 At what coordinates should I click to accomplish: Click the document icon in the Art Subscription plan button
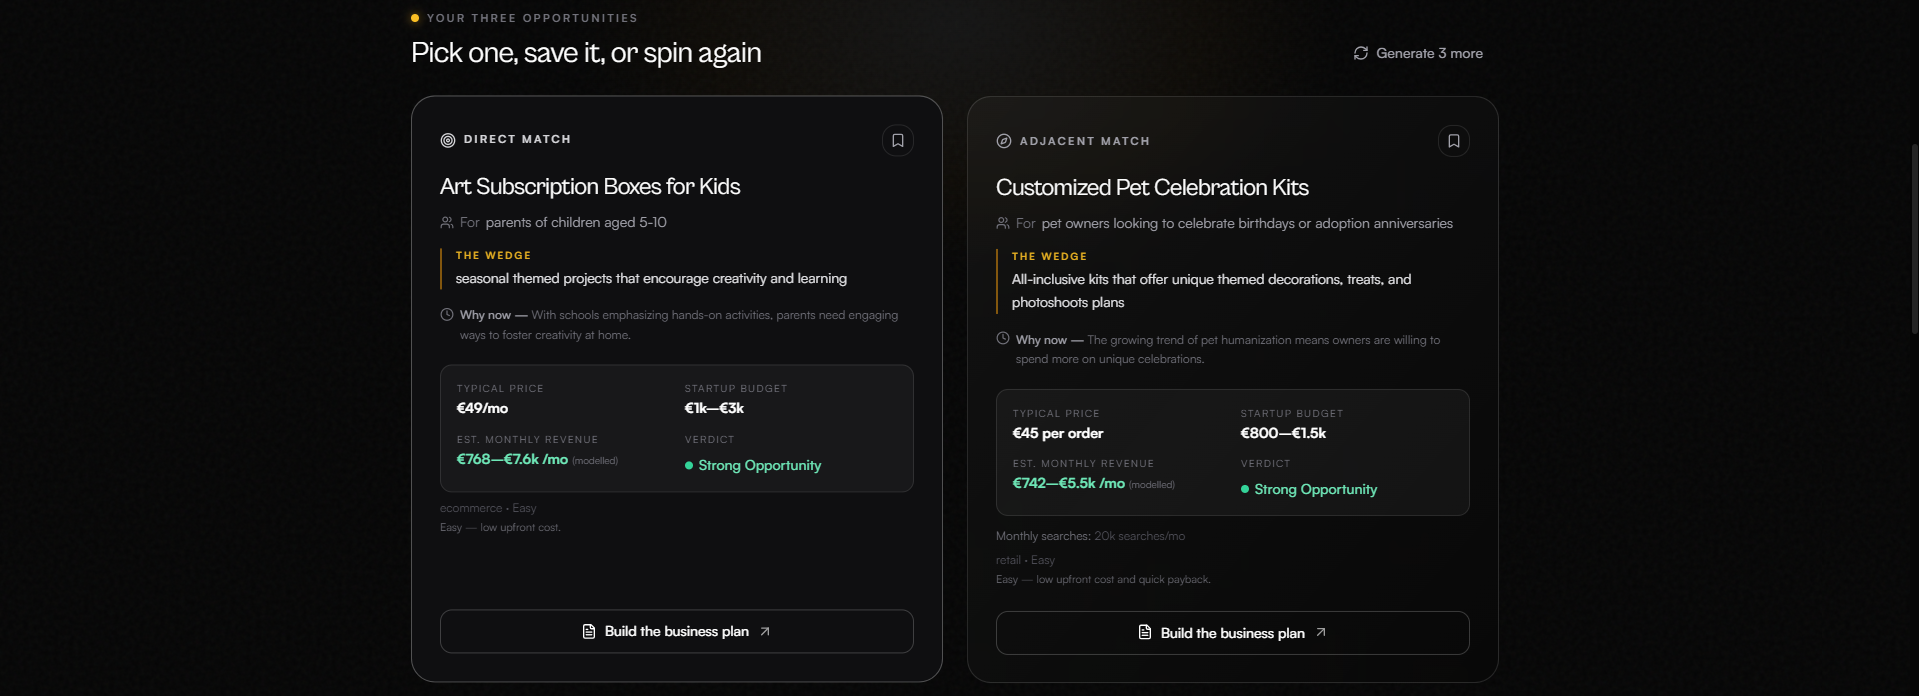point(589,631)
